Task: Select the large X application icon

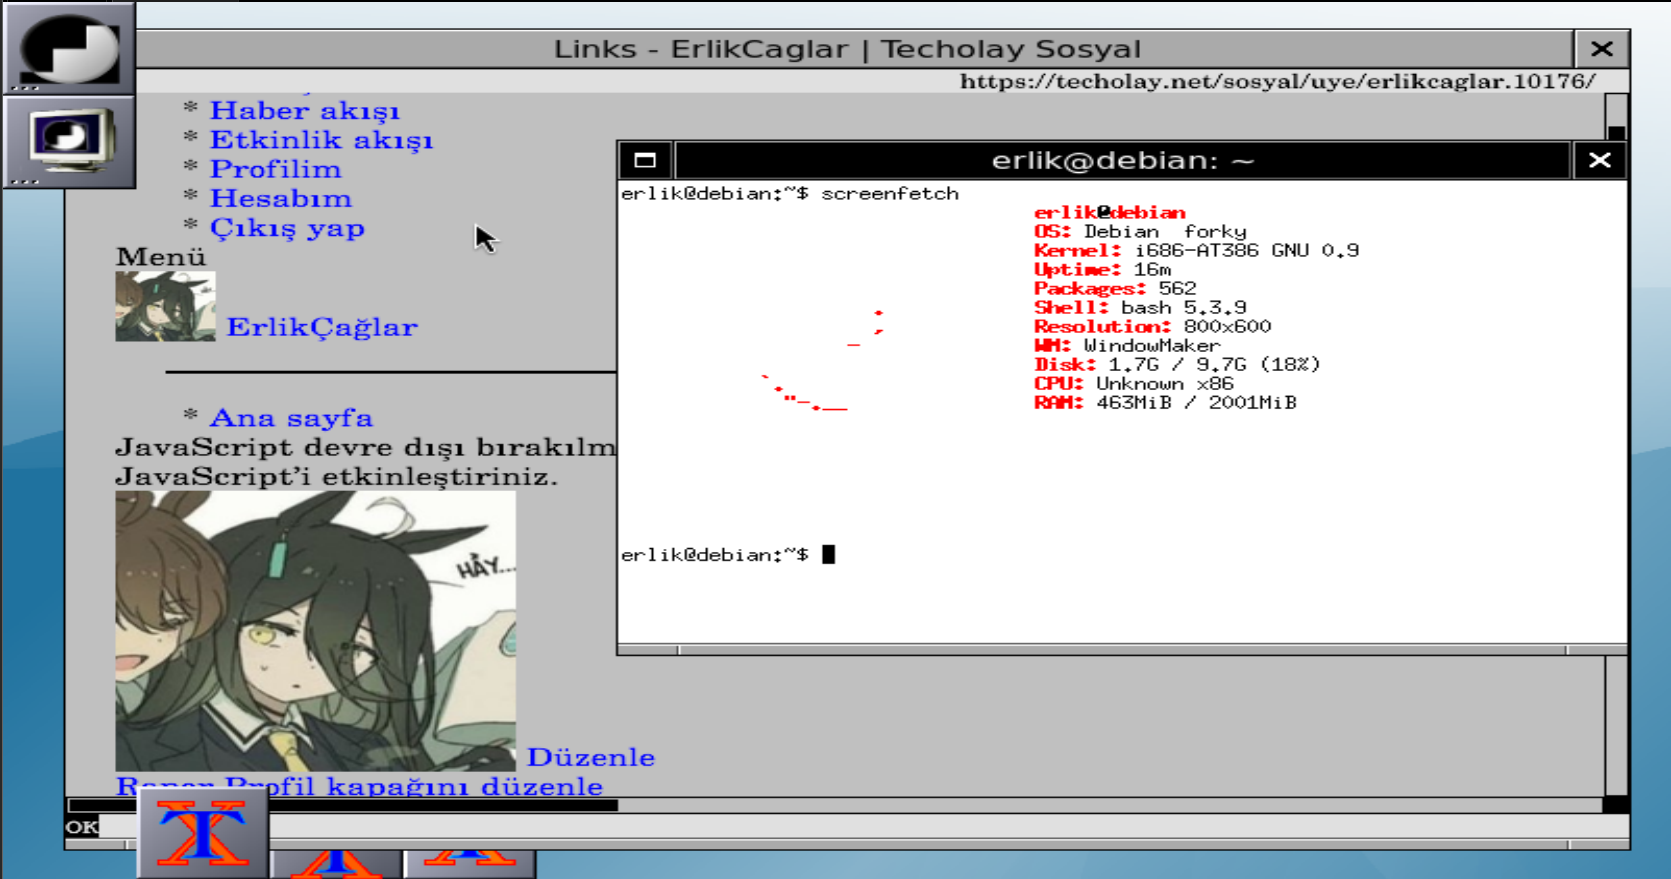Action: [x=203, y=832]
